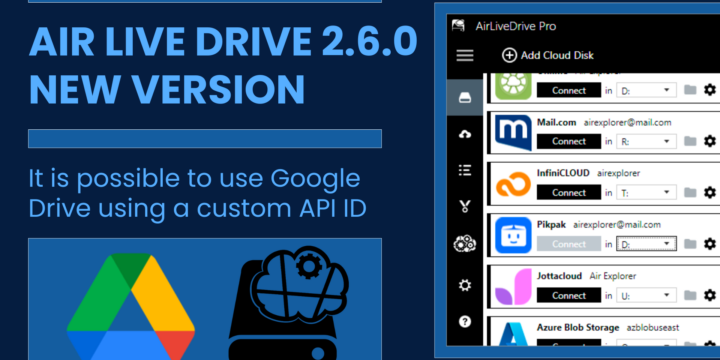Open the list view sidebar icon
The width and height of the screenshot is (720, 360).
point(465,171)
